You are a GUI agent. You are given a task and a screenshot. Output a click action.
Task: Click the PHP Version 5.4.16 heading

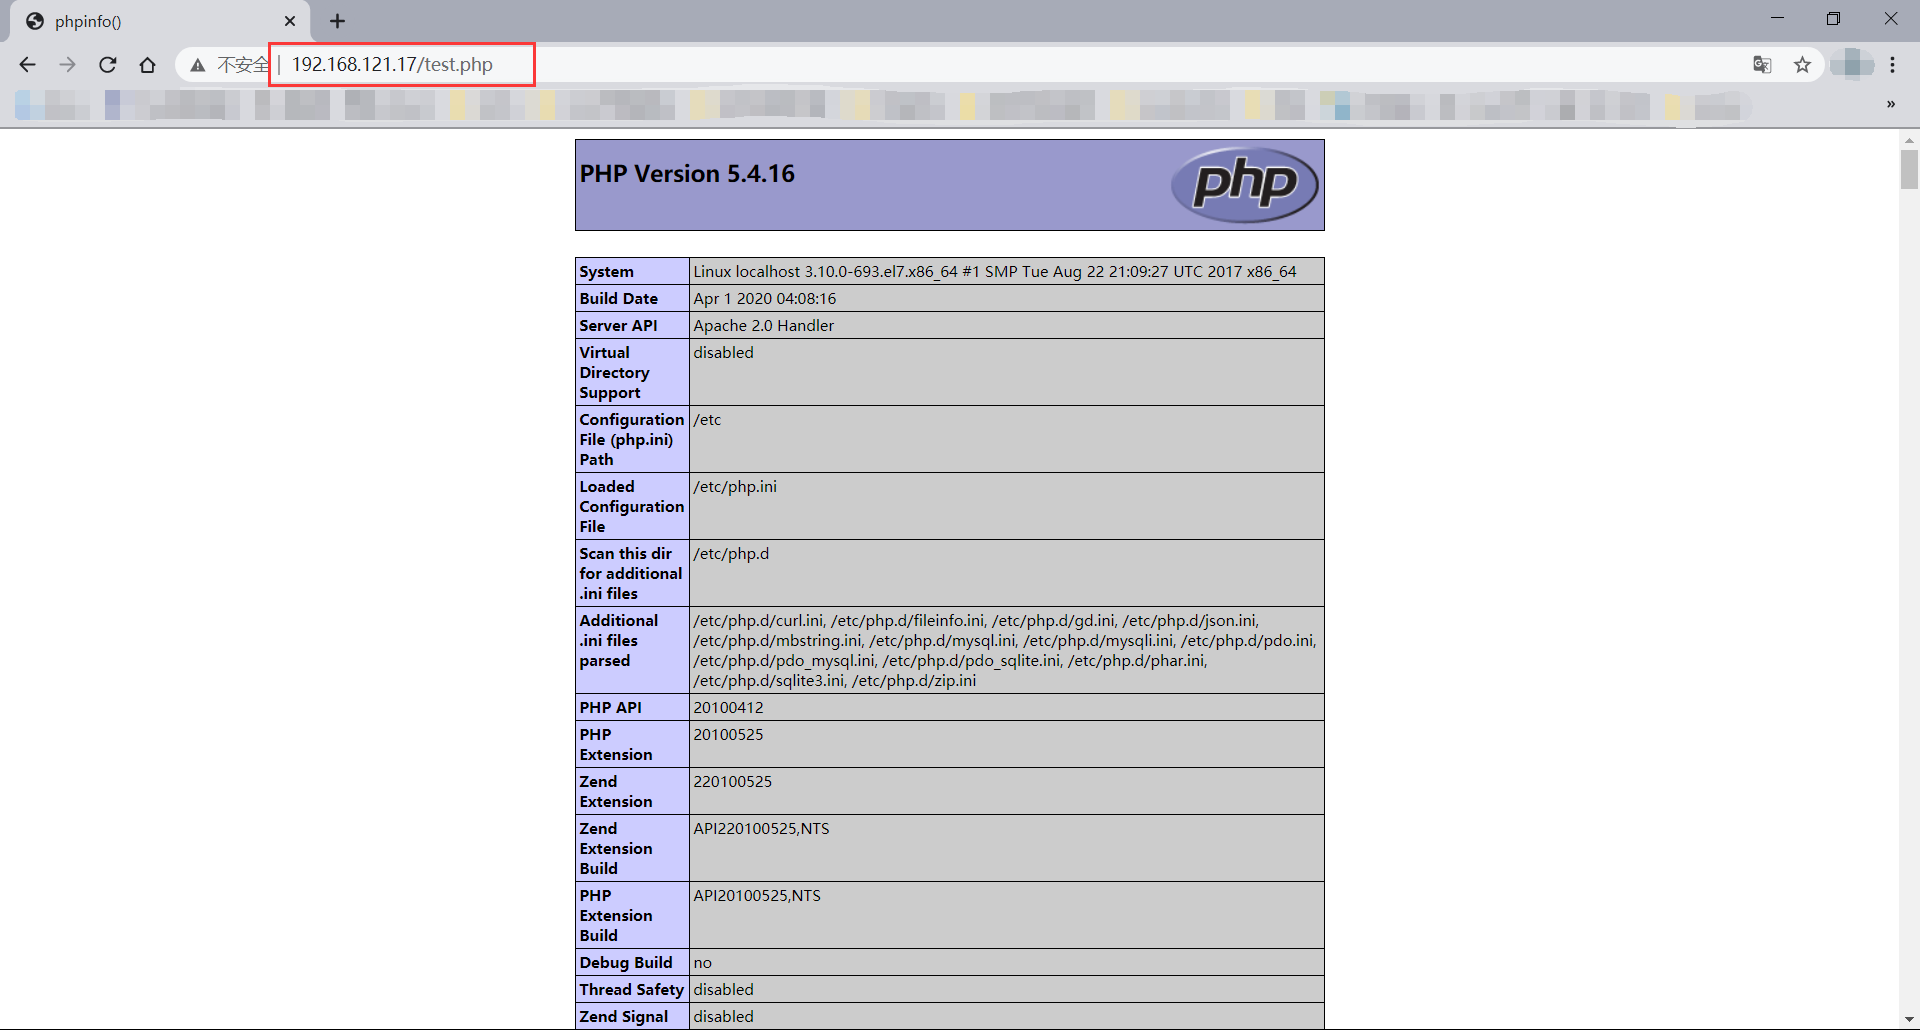[687, 174]
